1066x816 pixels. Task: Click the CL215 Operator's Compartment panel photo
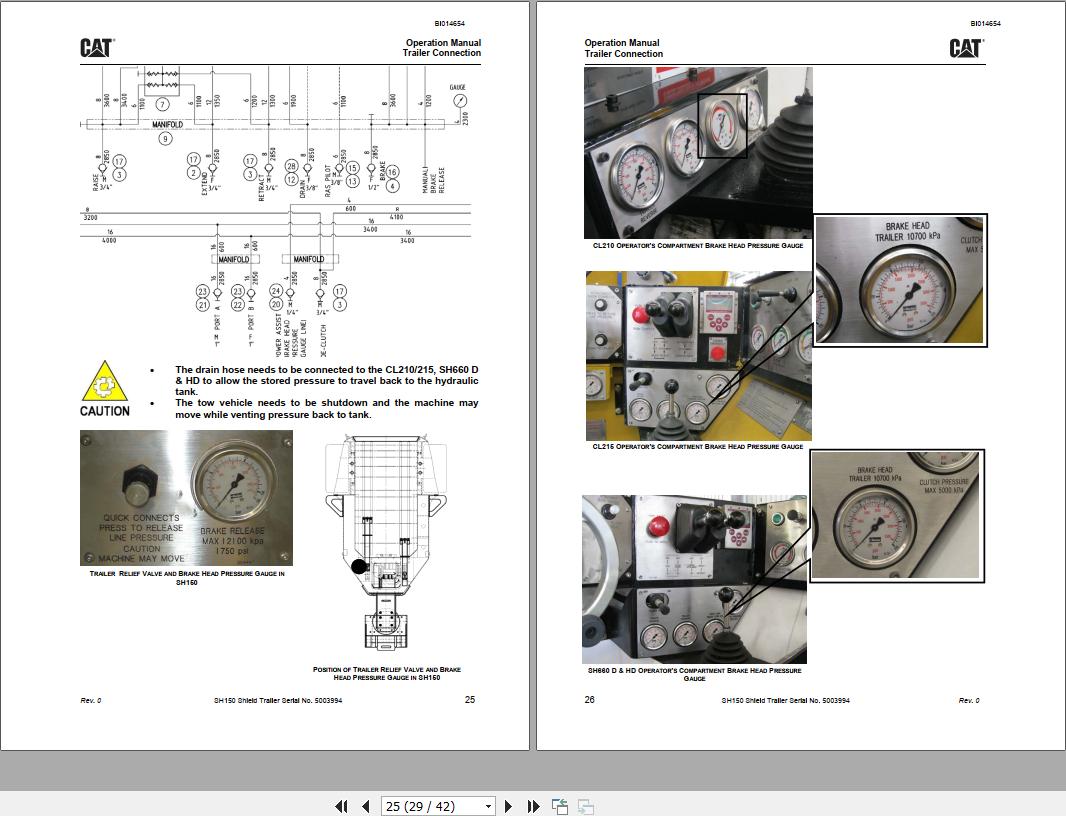tap(697, 355)
